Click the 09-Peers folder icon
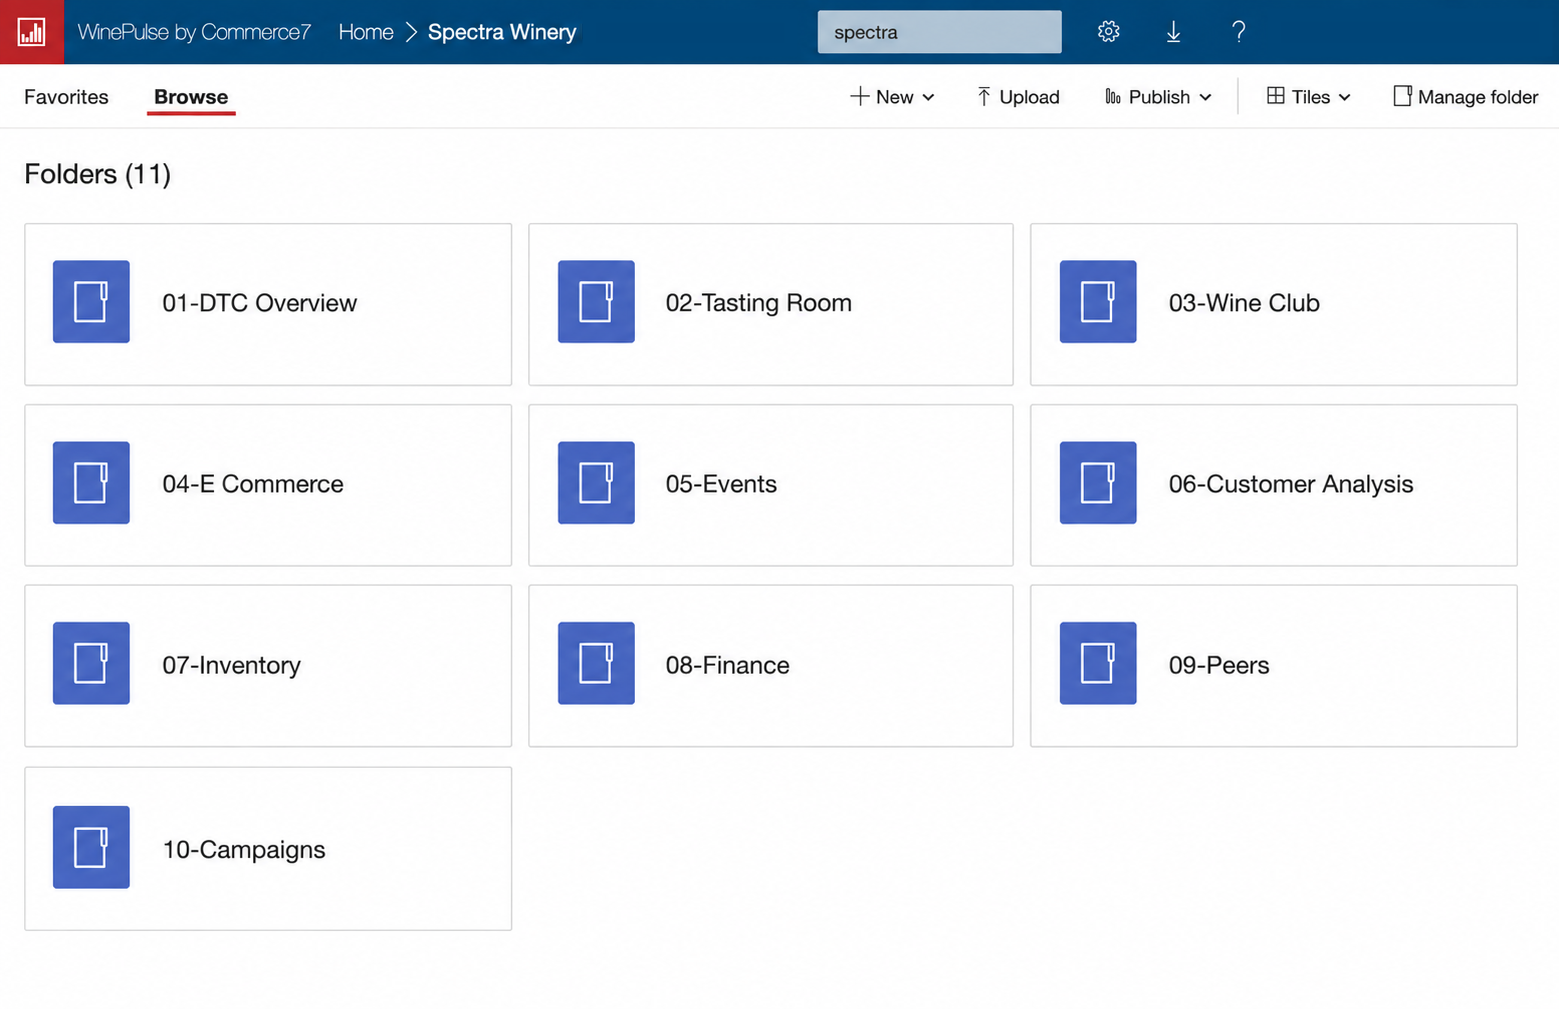This screenshot has height=1009, width=1559. click(x=1098, y=663)
